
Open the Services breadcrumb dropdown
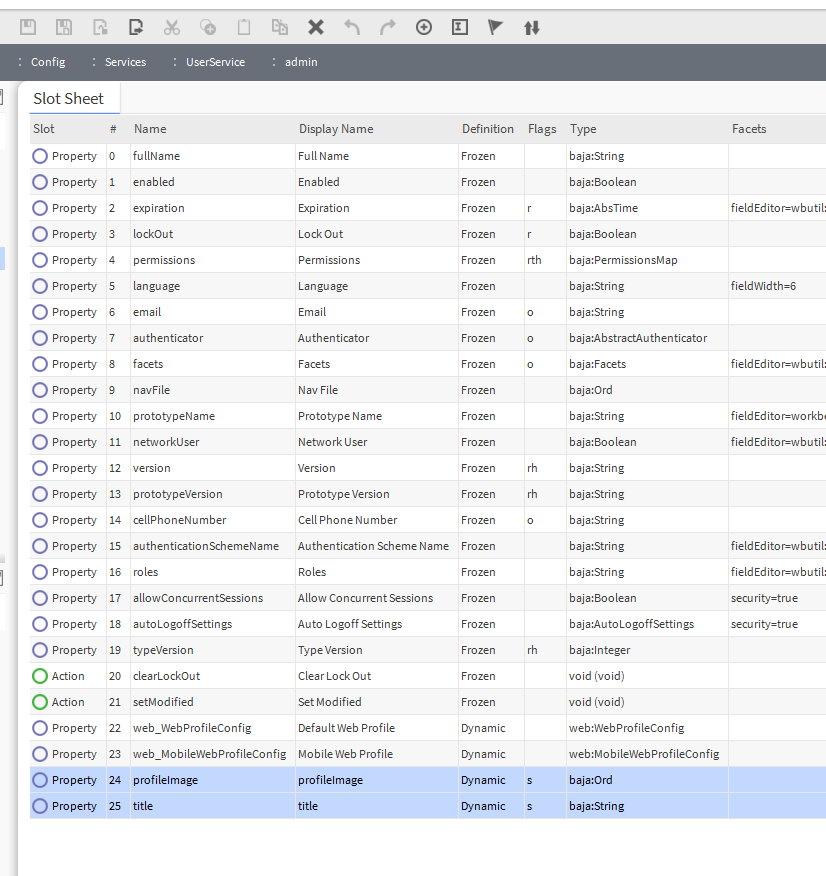click(x=95, y=62)
